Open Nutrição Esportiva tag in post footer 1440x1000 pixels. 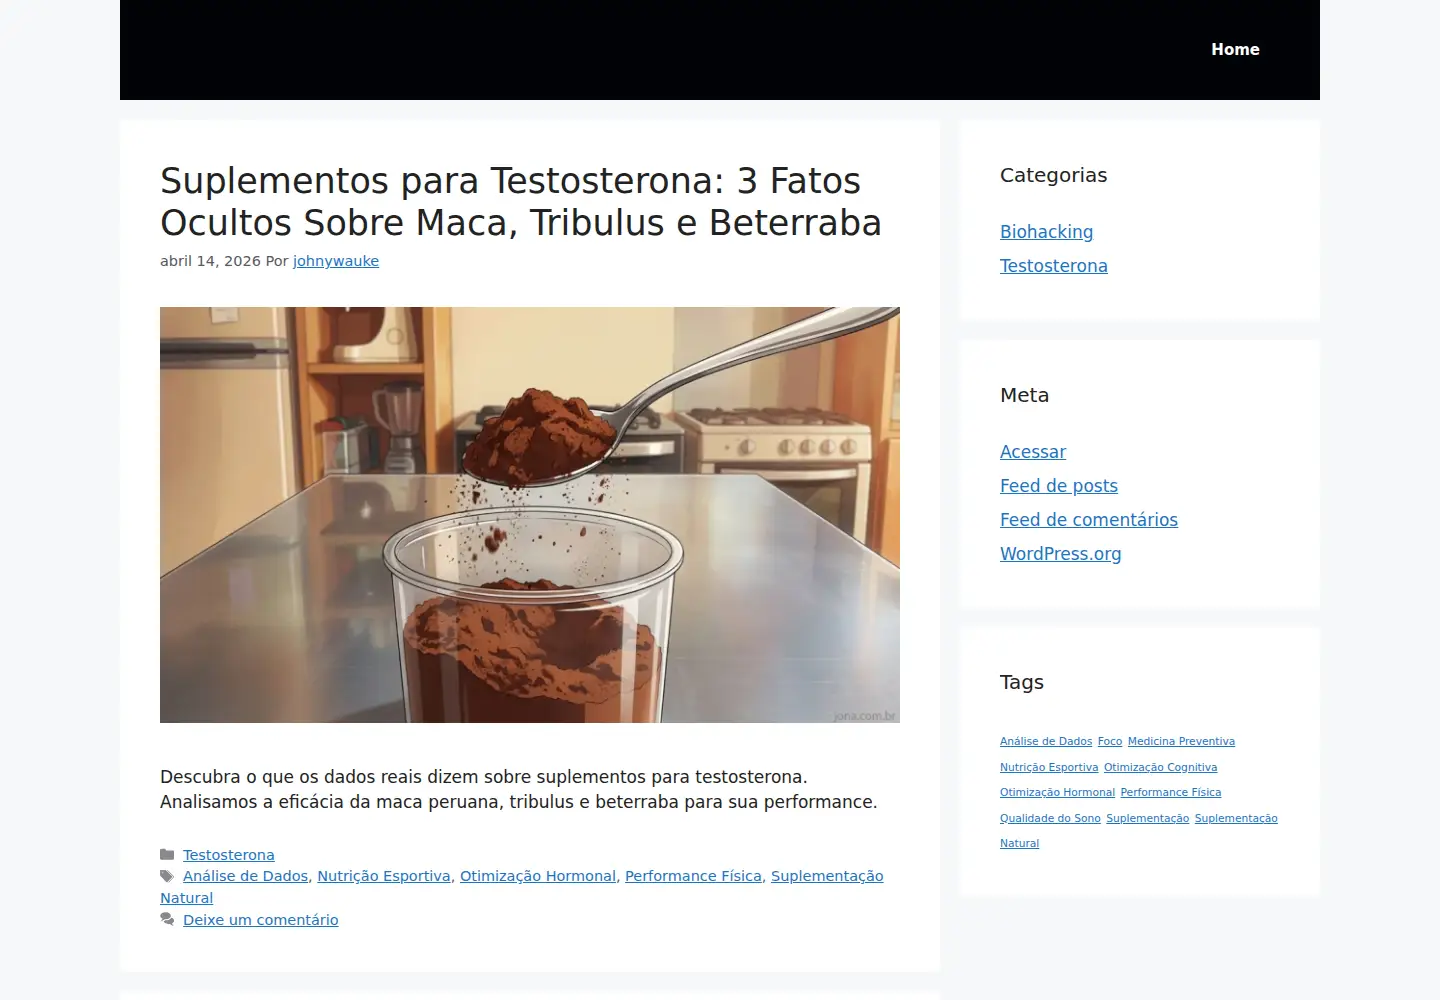pos(384,876)
